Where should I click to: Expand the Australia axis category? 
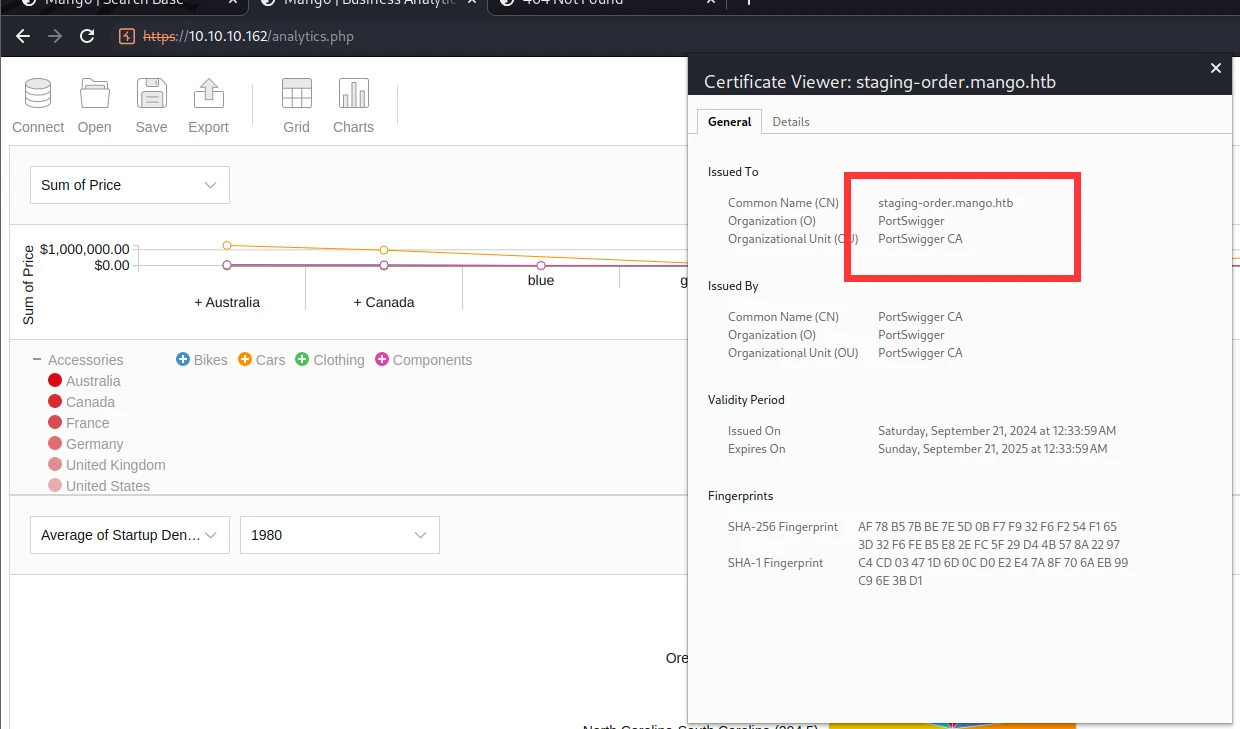[x=227, y=302]
